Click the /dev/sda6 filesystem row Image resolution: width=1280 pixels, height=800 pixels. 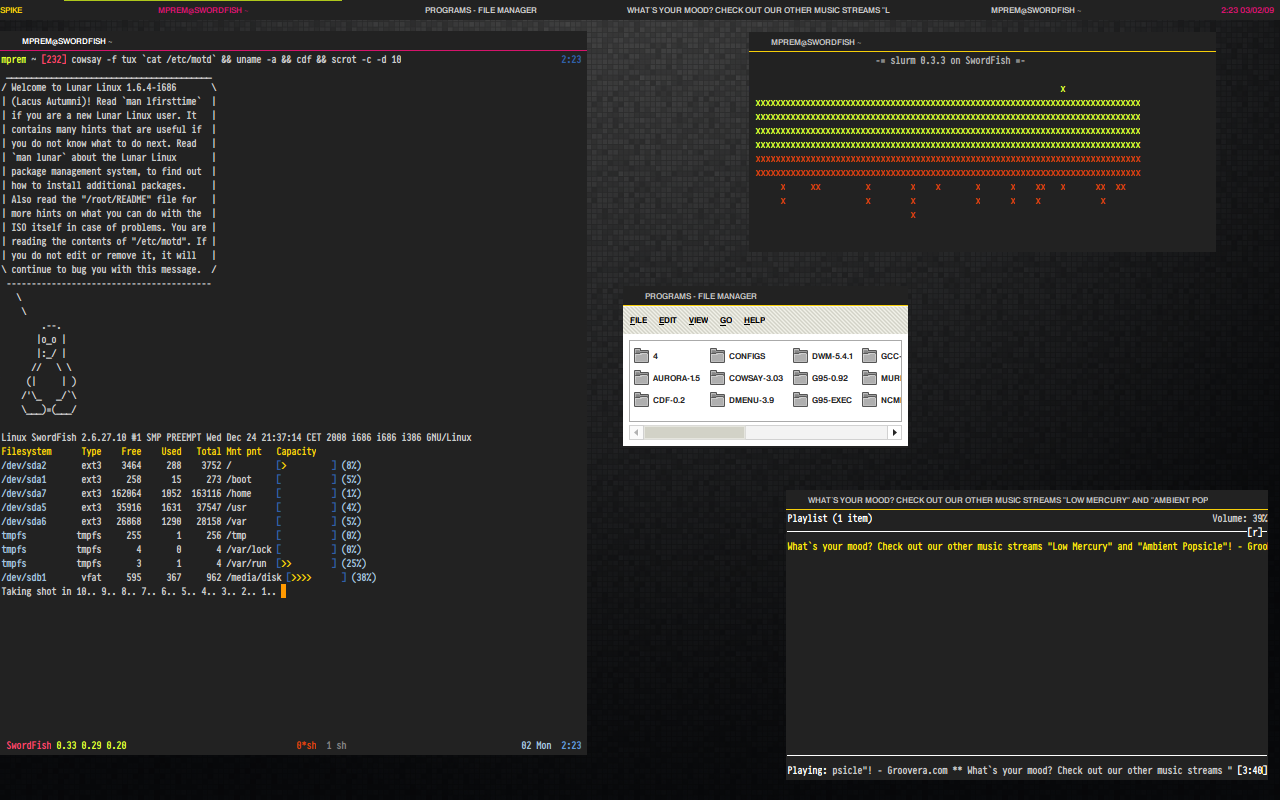(181, 521)
